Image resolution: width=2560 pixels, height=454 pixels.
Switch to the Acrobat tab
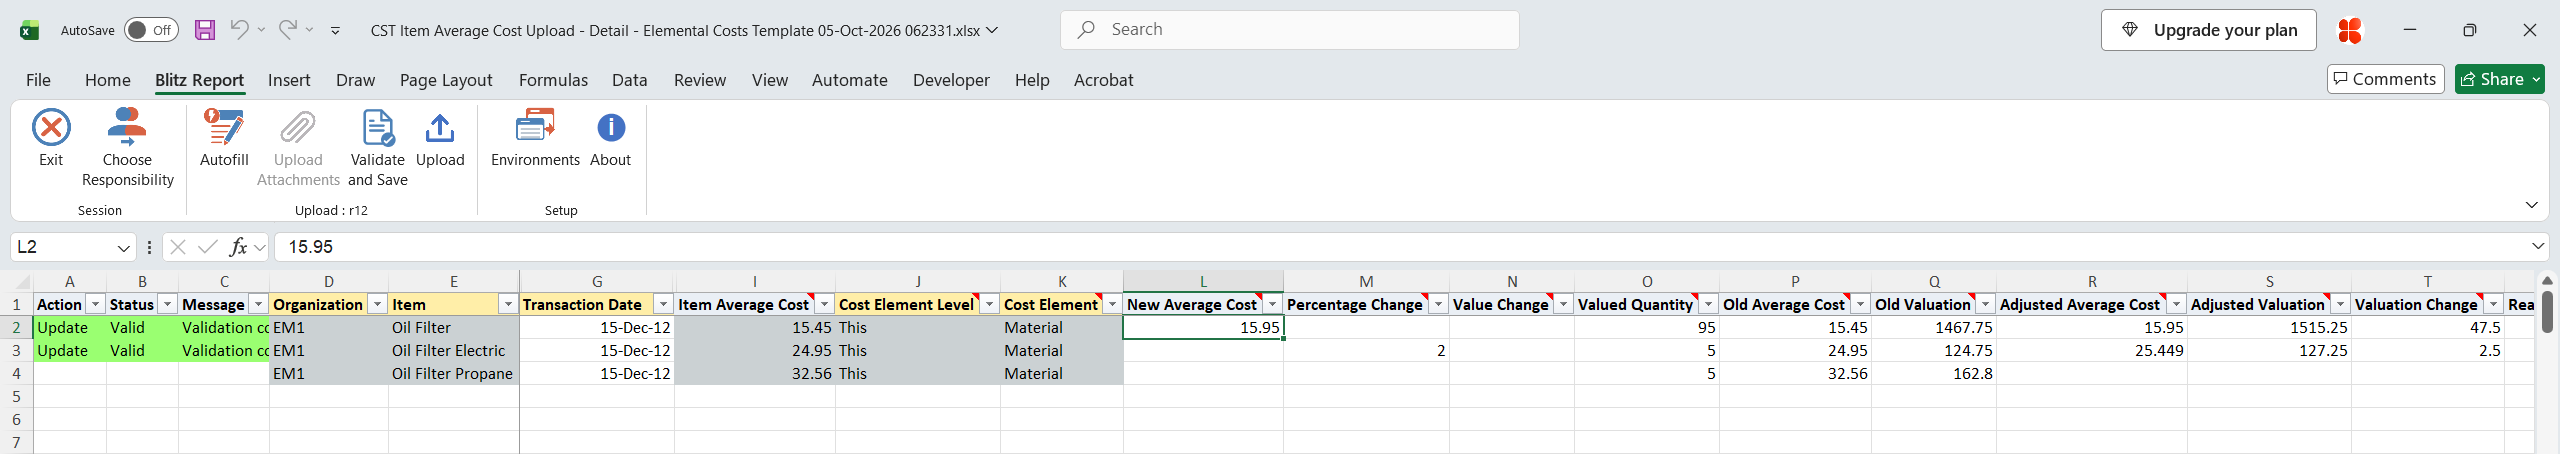1103,80
